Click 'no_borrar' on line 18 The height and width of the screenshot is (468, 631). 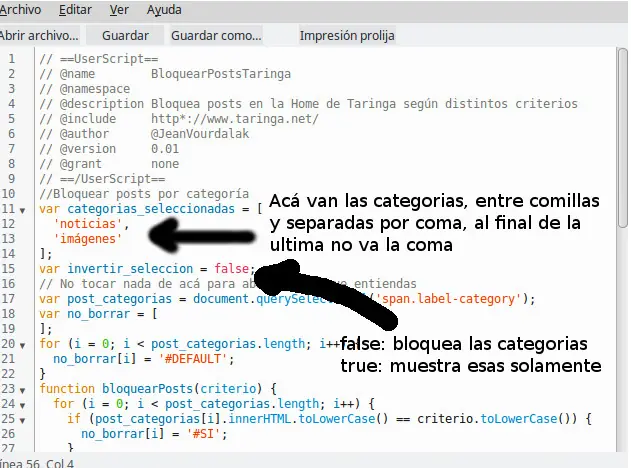pos(99,314)
